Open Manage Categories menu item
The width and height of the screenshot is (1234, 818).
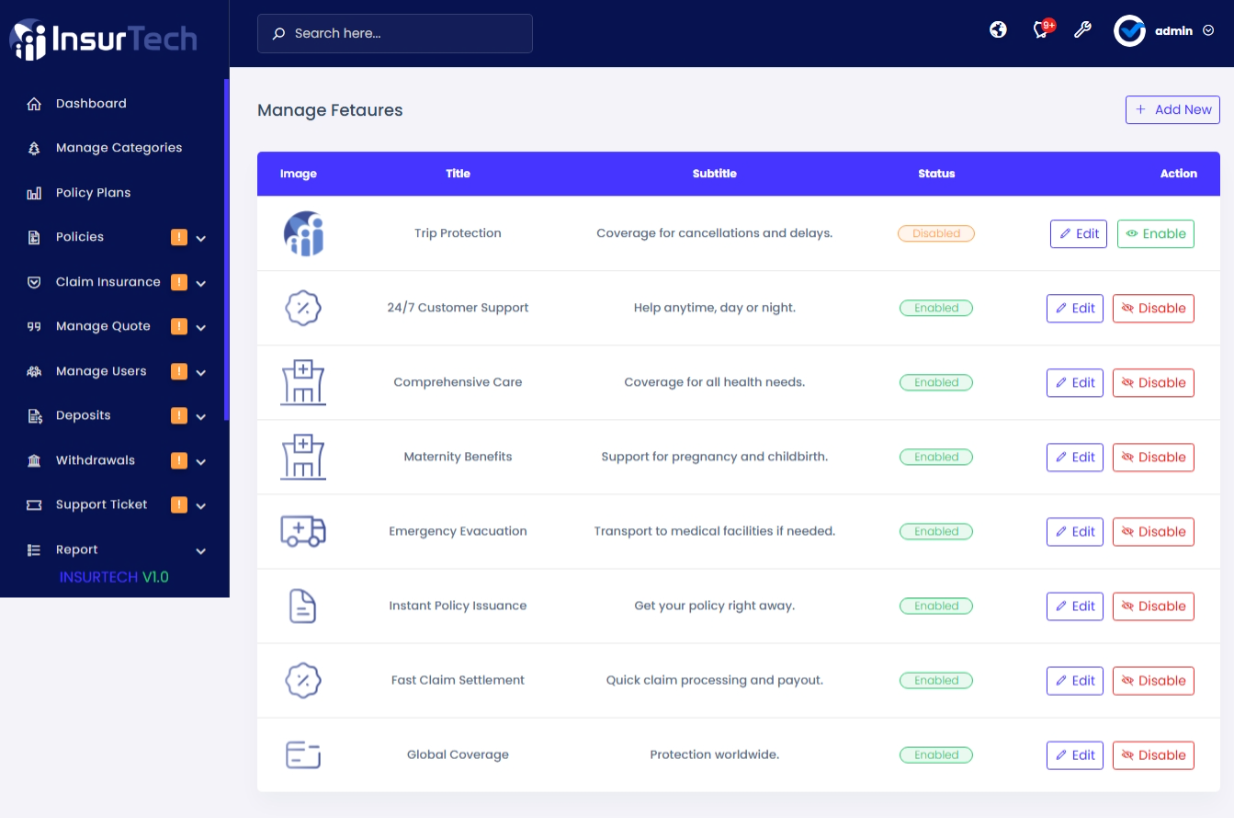[119, 148]
